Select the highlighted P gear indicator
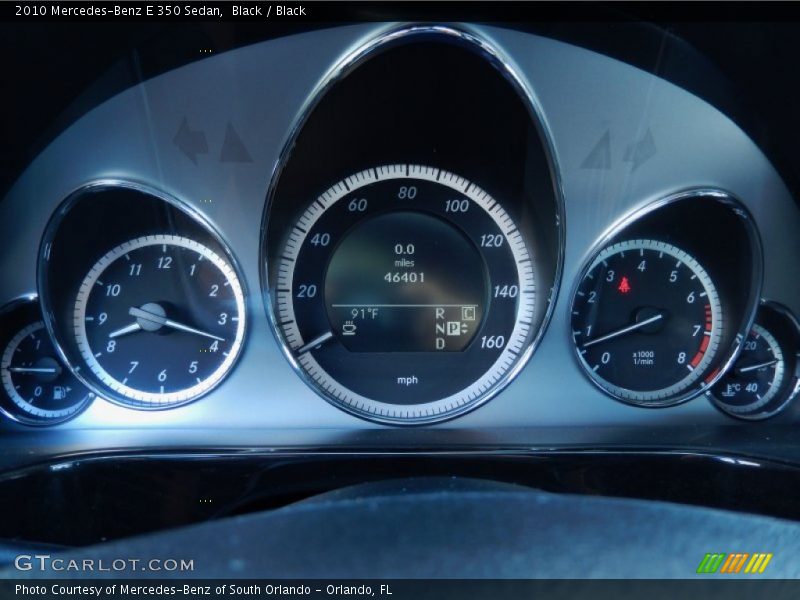The height and width of the screenshot is (600, 800). 453,328
